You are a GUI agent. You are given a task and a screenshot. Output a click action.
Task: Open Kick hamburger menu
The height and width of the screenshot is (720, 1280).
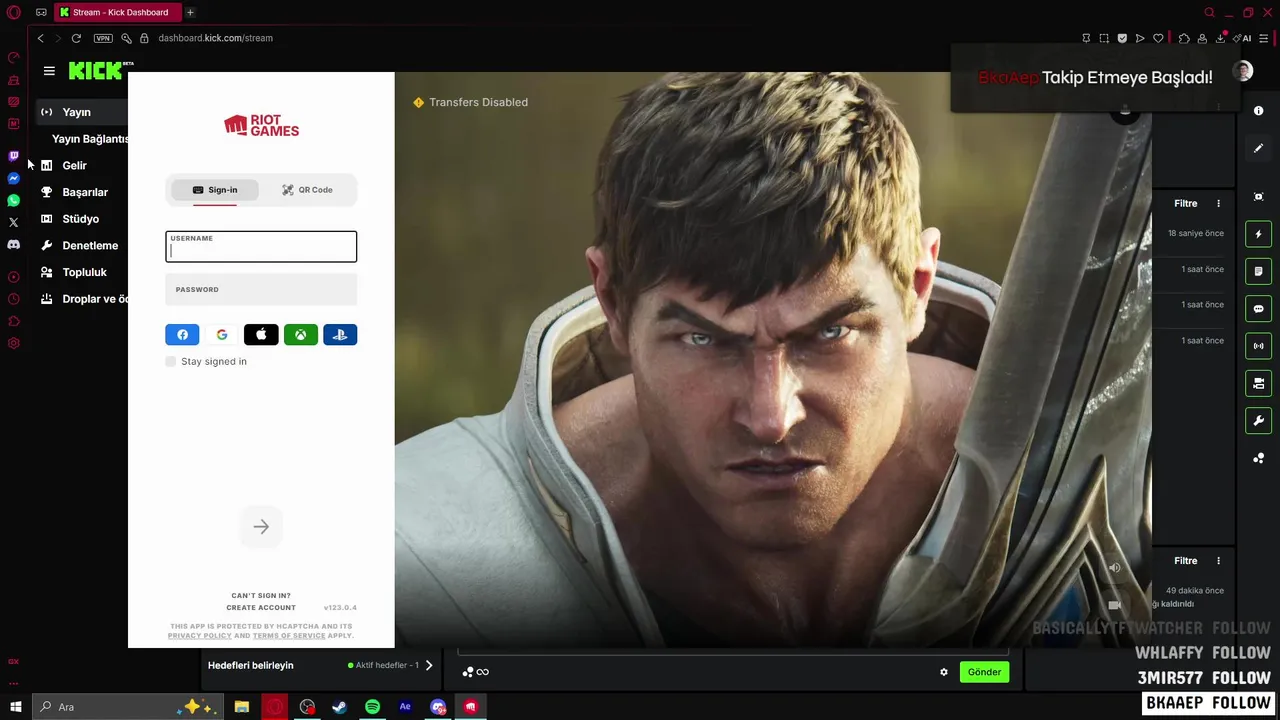pyautogui.click(x=49, y=71)
